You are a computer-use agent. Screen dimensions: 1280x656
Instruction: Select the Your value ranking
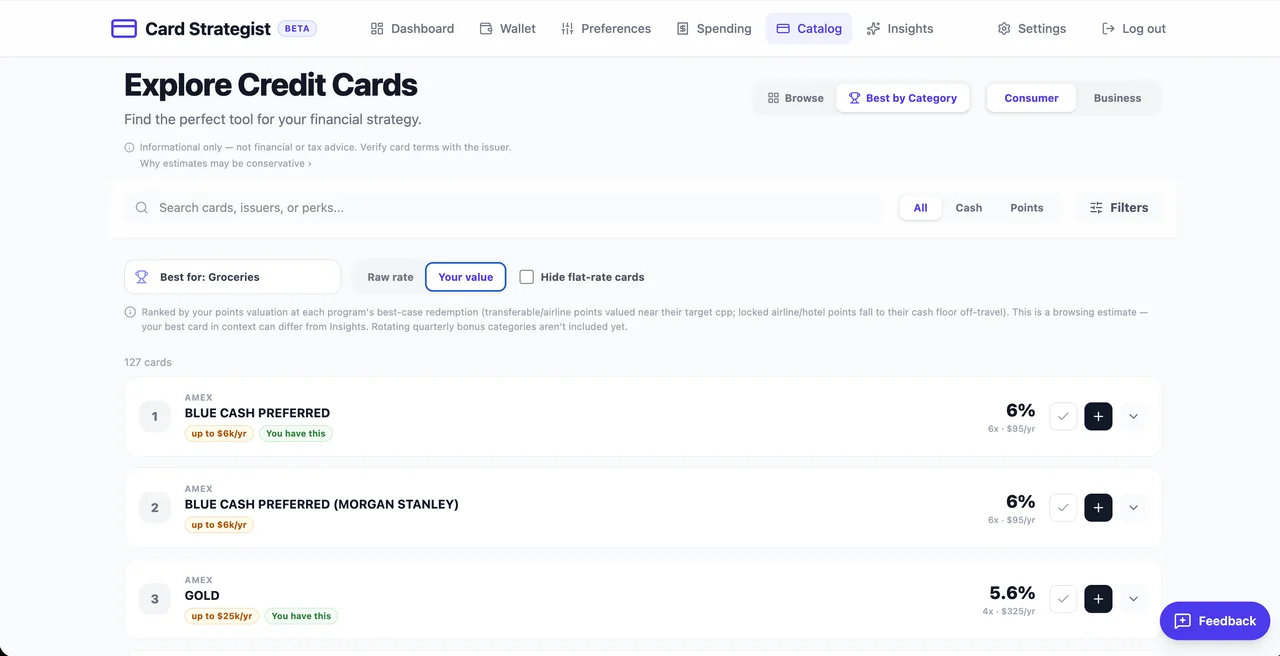[x=466, y=277]
